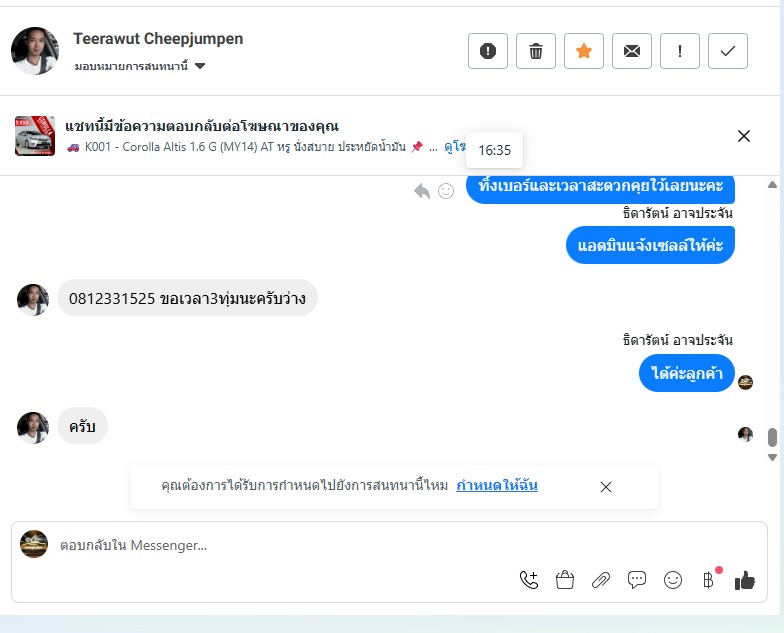Start a call with phone icon
This screenshot has width=784, height=633.
click(x=528, y=580)
